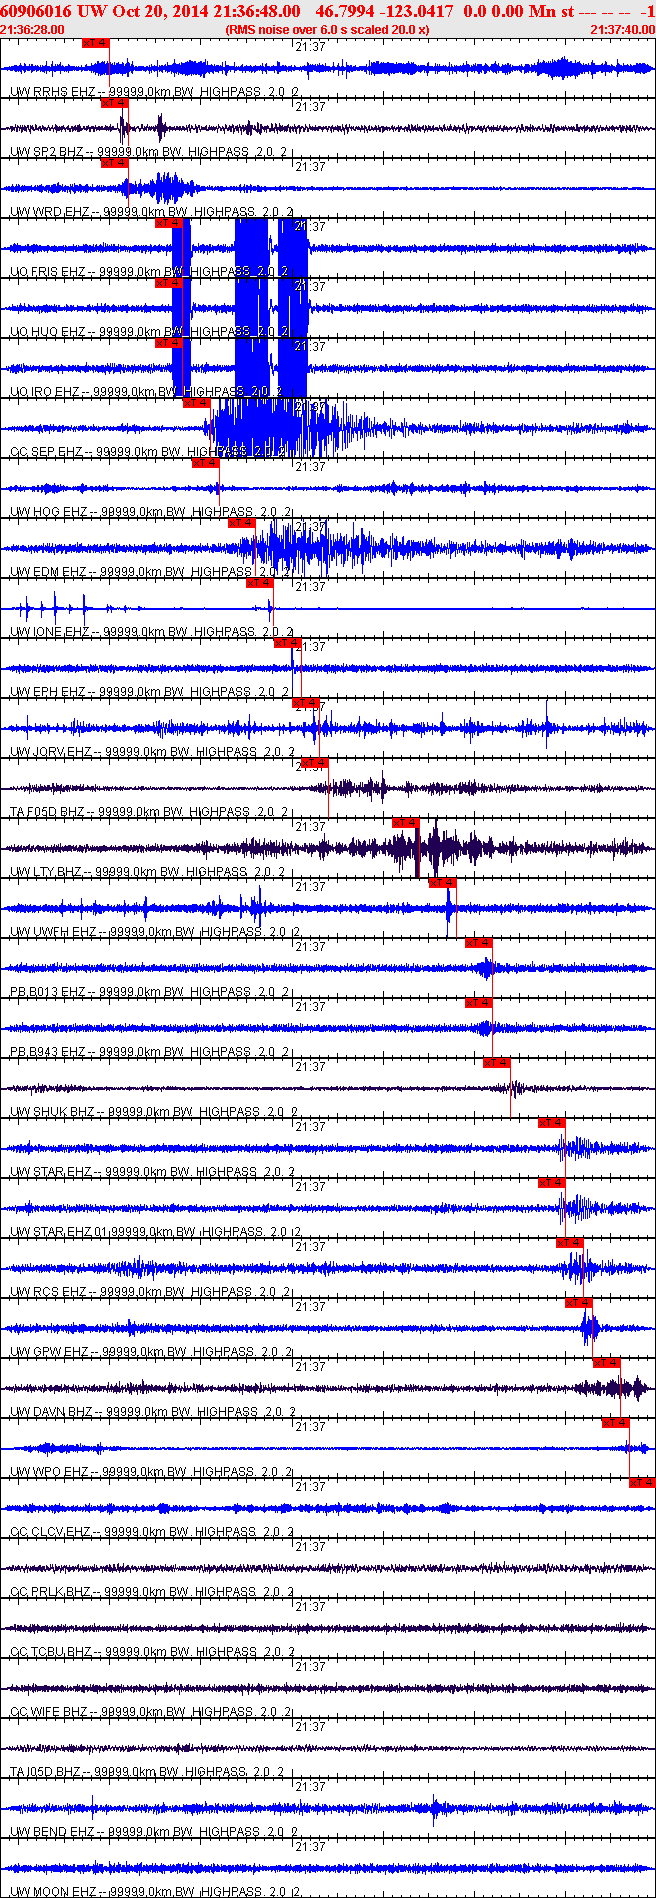Click the red pick flag above the HOG trace
Screen dimensions: 656x1898
(x=205, y=463)
